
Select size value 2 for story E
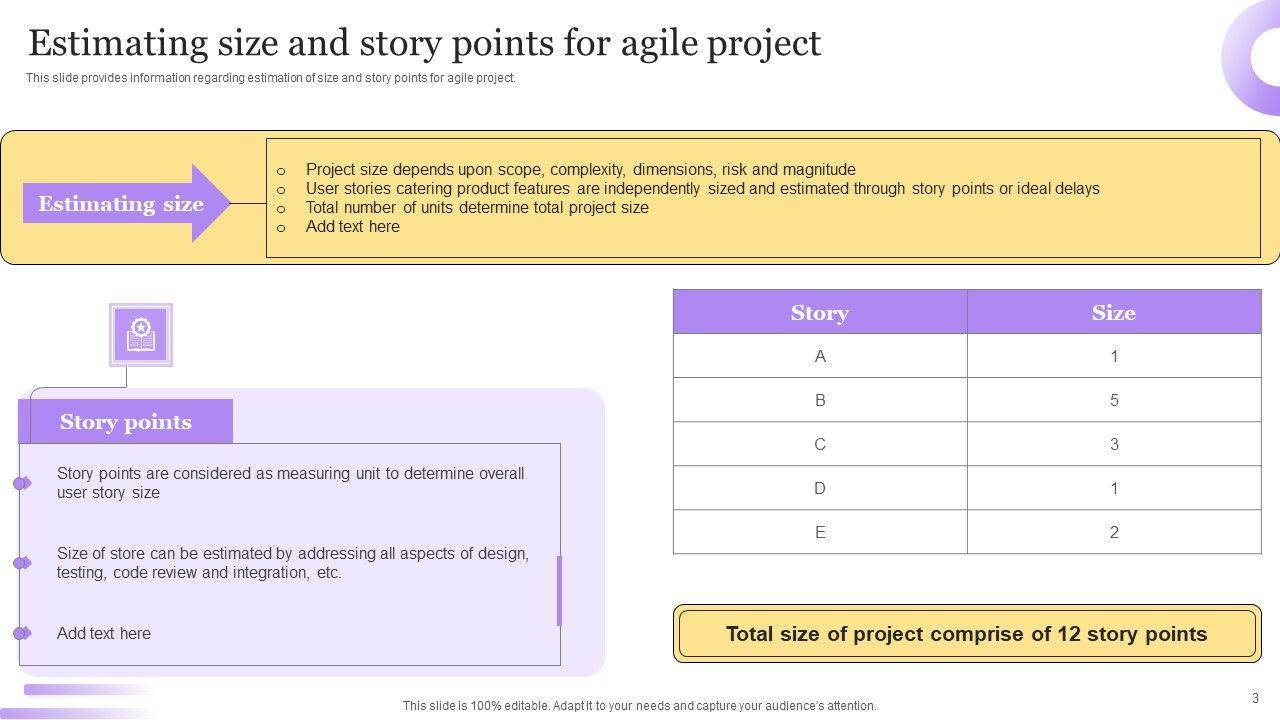[x=1114, y=532]
